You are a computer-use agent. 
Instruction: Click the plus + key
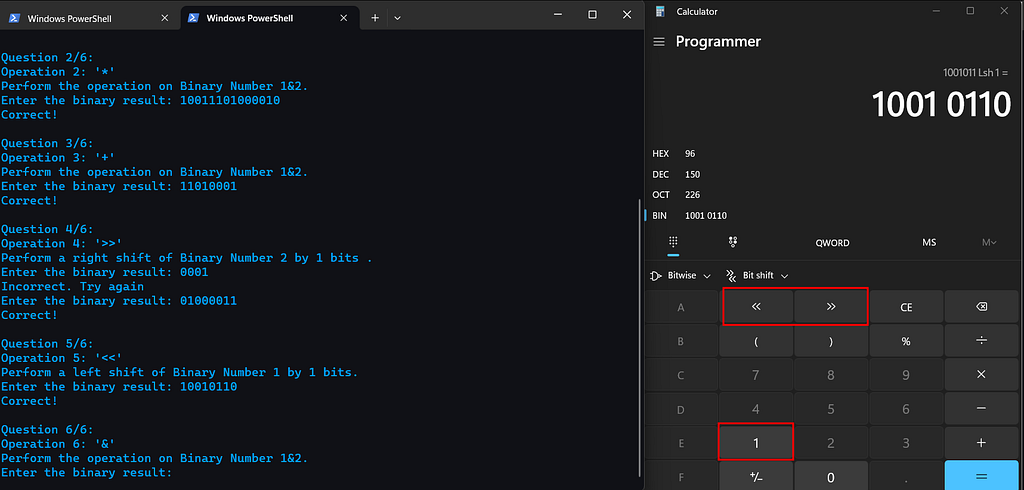[x=981, y=442]
